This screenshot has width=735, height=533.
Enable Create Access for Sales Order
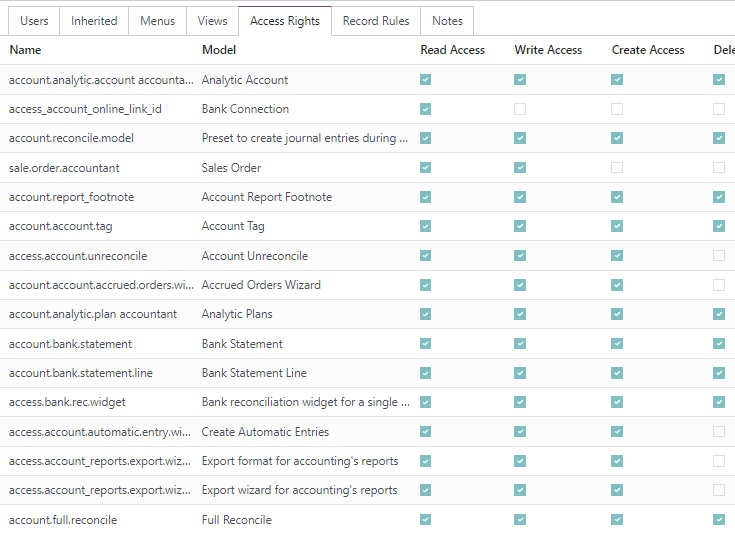point(617,168)
